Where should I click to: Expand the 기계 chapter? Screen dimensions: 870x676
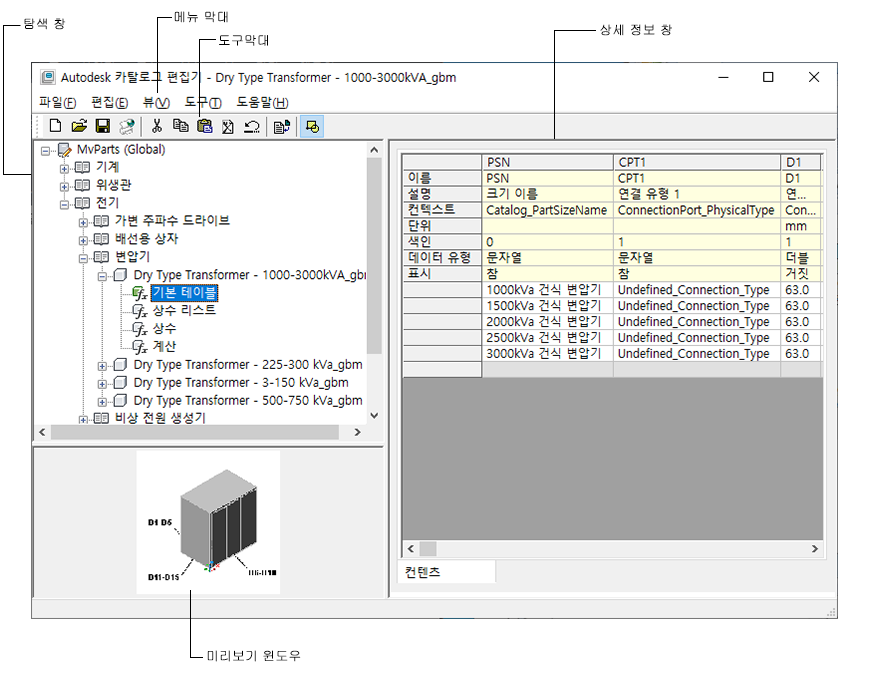64,169
